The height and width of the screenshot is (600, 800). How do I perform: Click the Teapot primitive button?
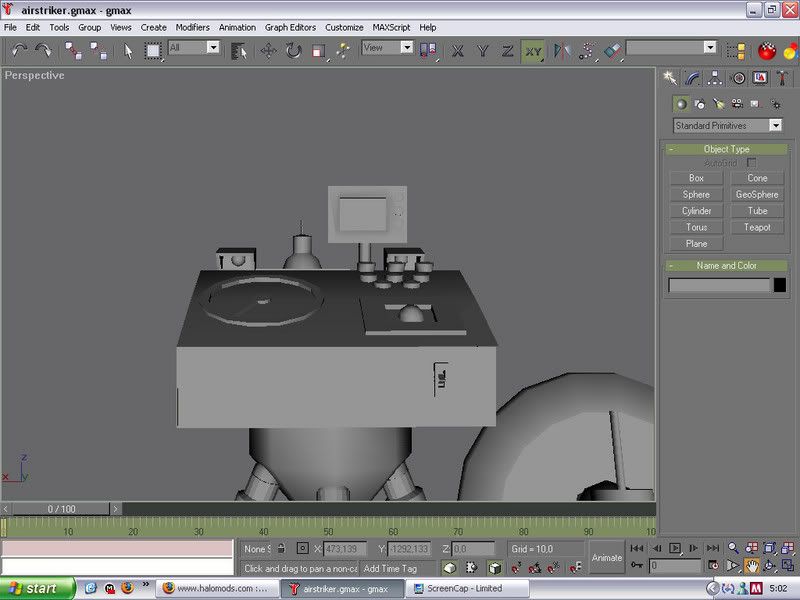click(757, 227)
